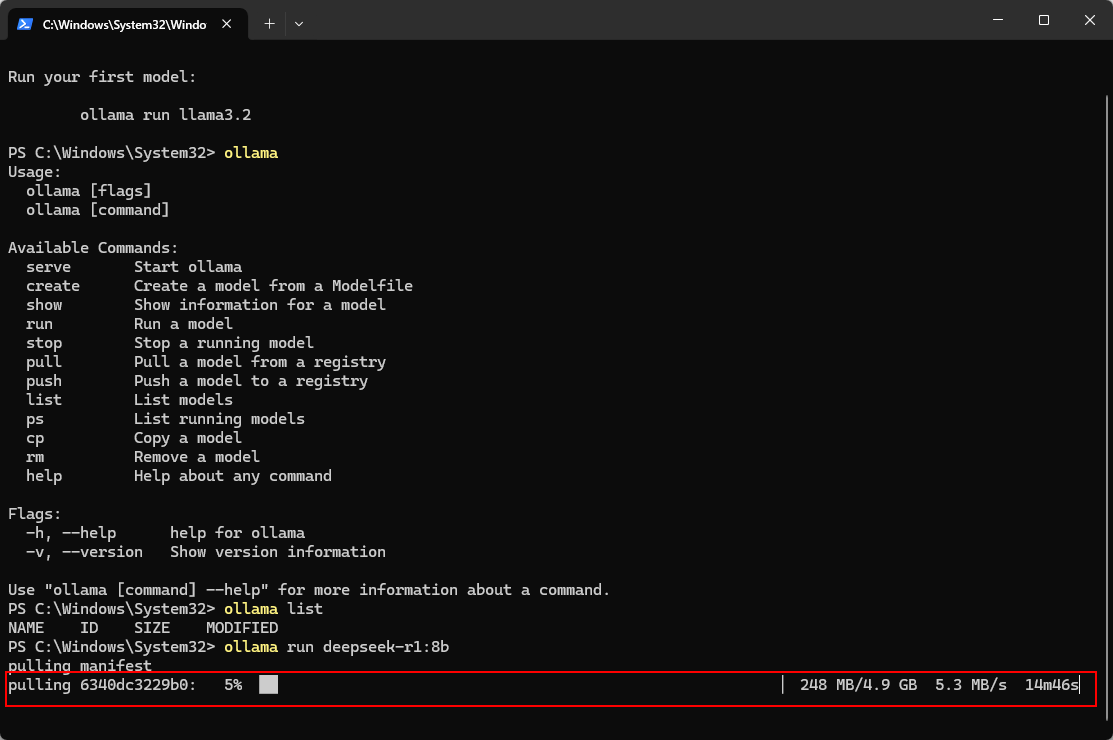1113x740 pixels.
Task: Click the 'Available Commands:' heading
Action: click(x=93, y=248)
